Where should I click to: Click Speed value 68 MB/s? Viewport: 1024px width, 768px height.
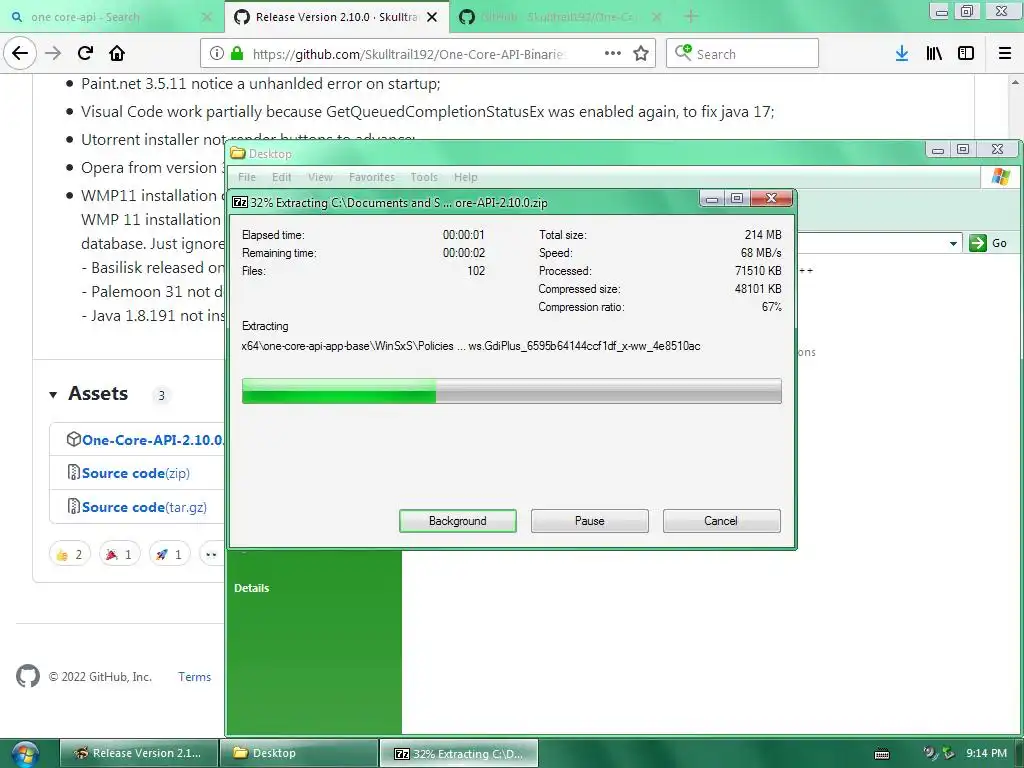coord(761,253)
